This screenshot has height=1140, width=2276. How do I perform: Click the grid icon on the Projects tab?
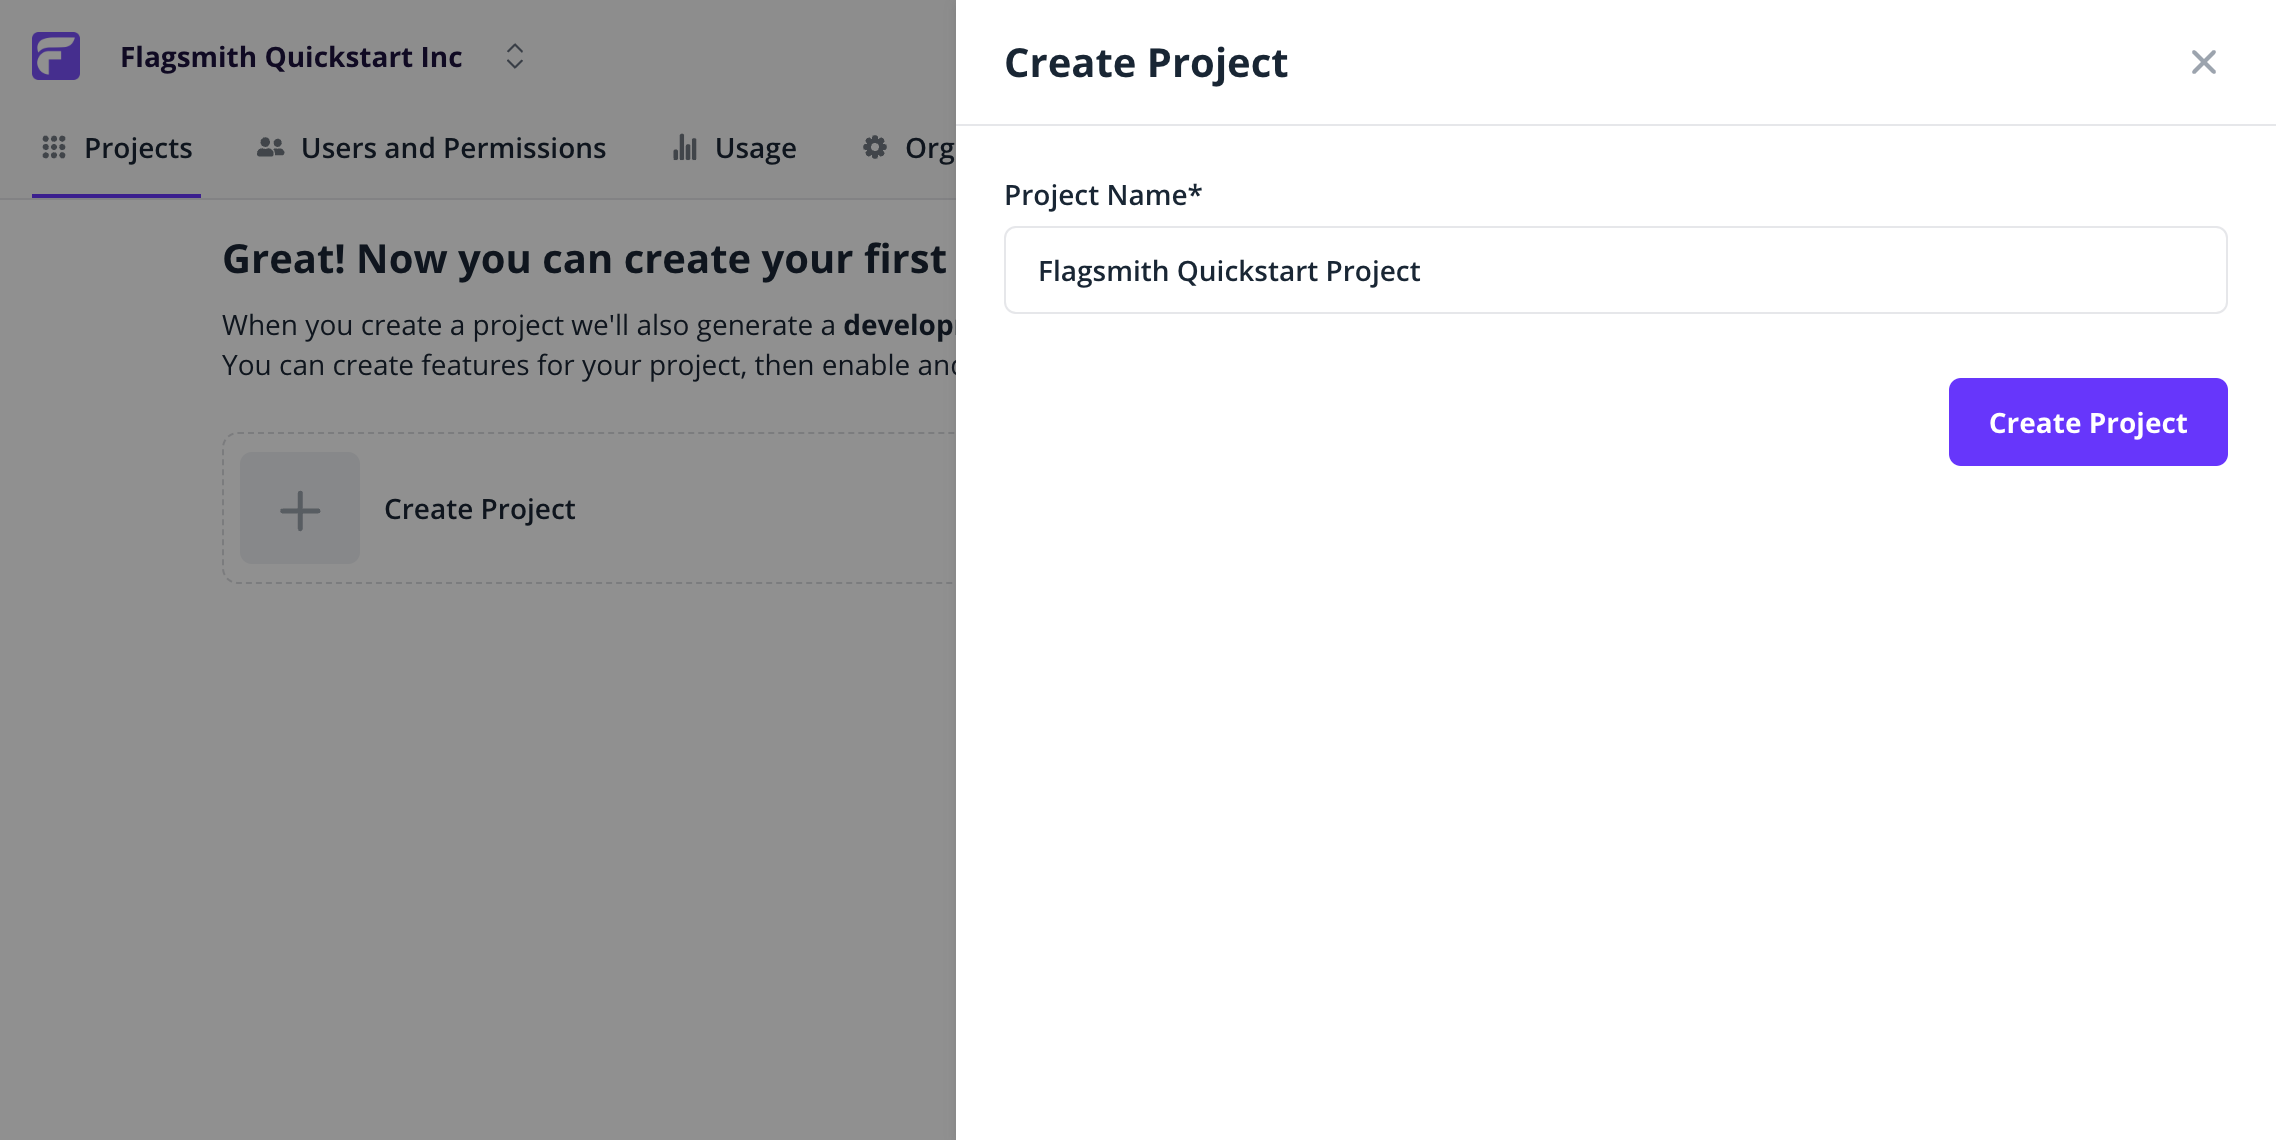55,147
